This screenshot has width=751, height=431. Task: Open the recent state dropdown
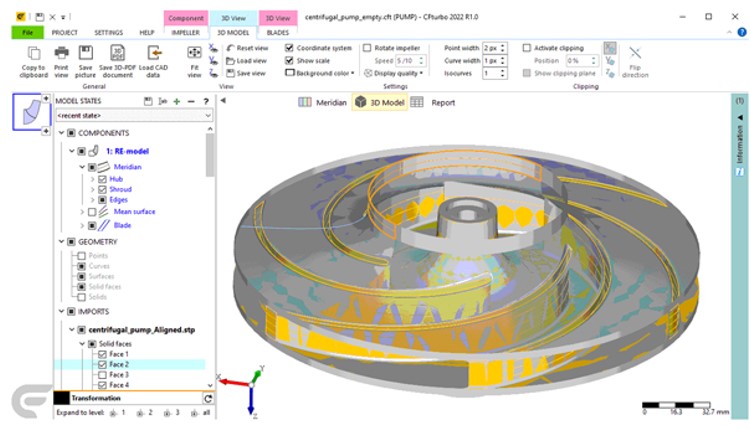(134, 116)
